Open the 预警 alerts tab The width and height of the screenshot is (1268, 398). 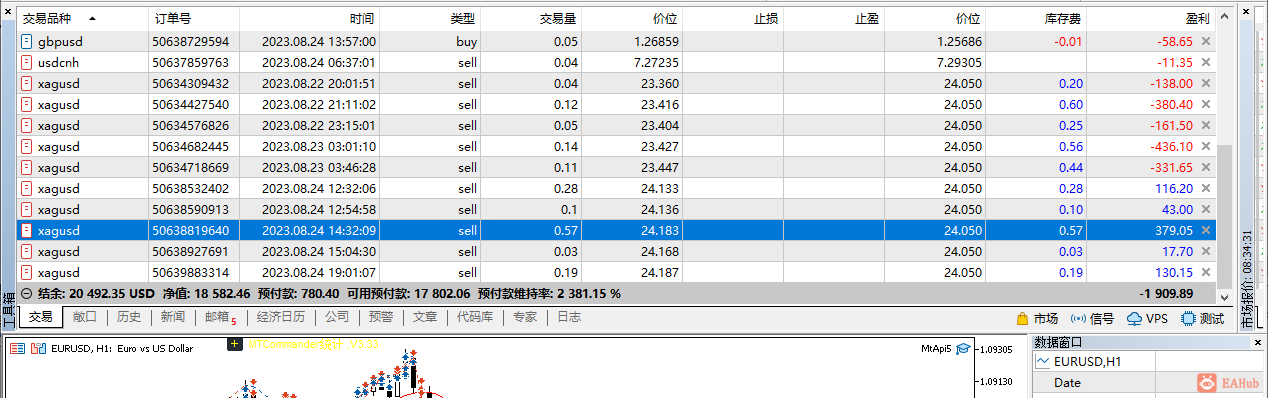click(381, 317)
